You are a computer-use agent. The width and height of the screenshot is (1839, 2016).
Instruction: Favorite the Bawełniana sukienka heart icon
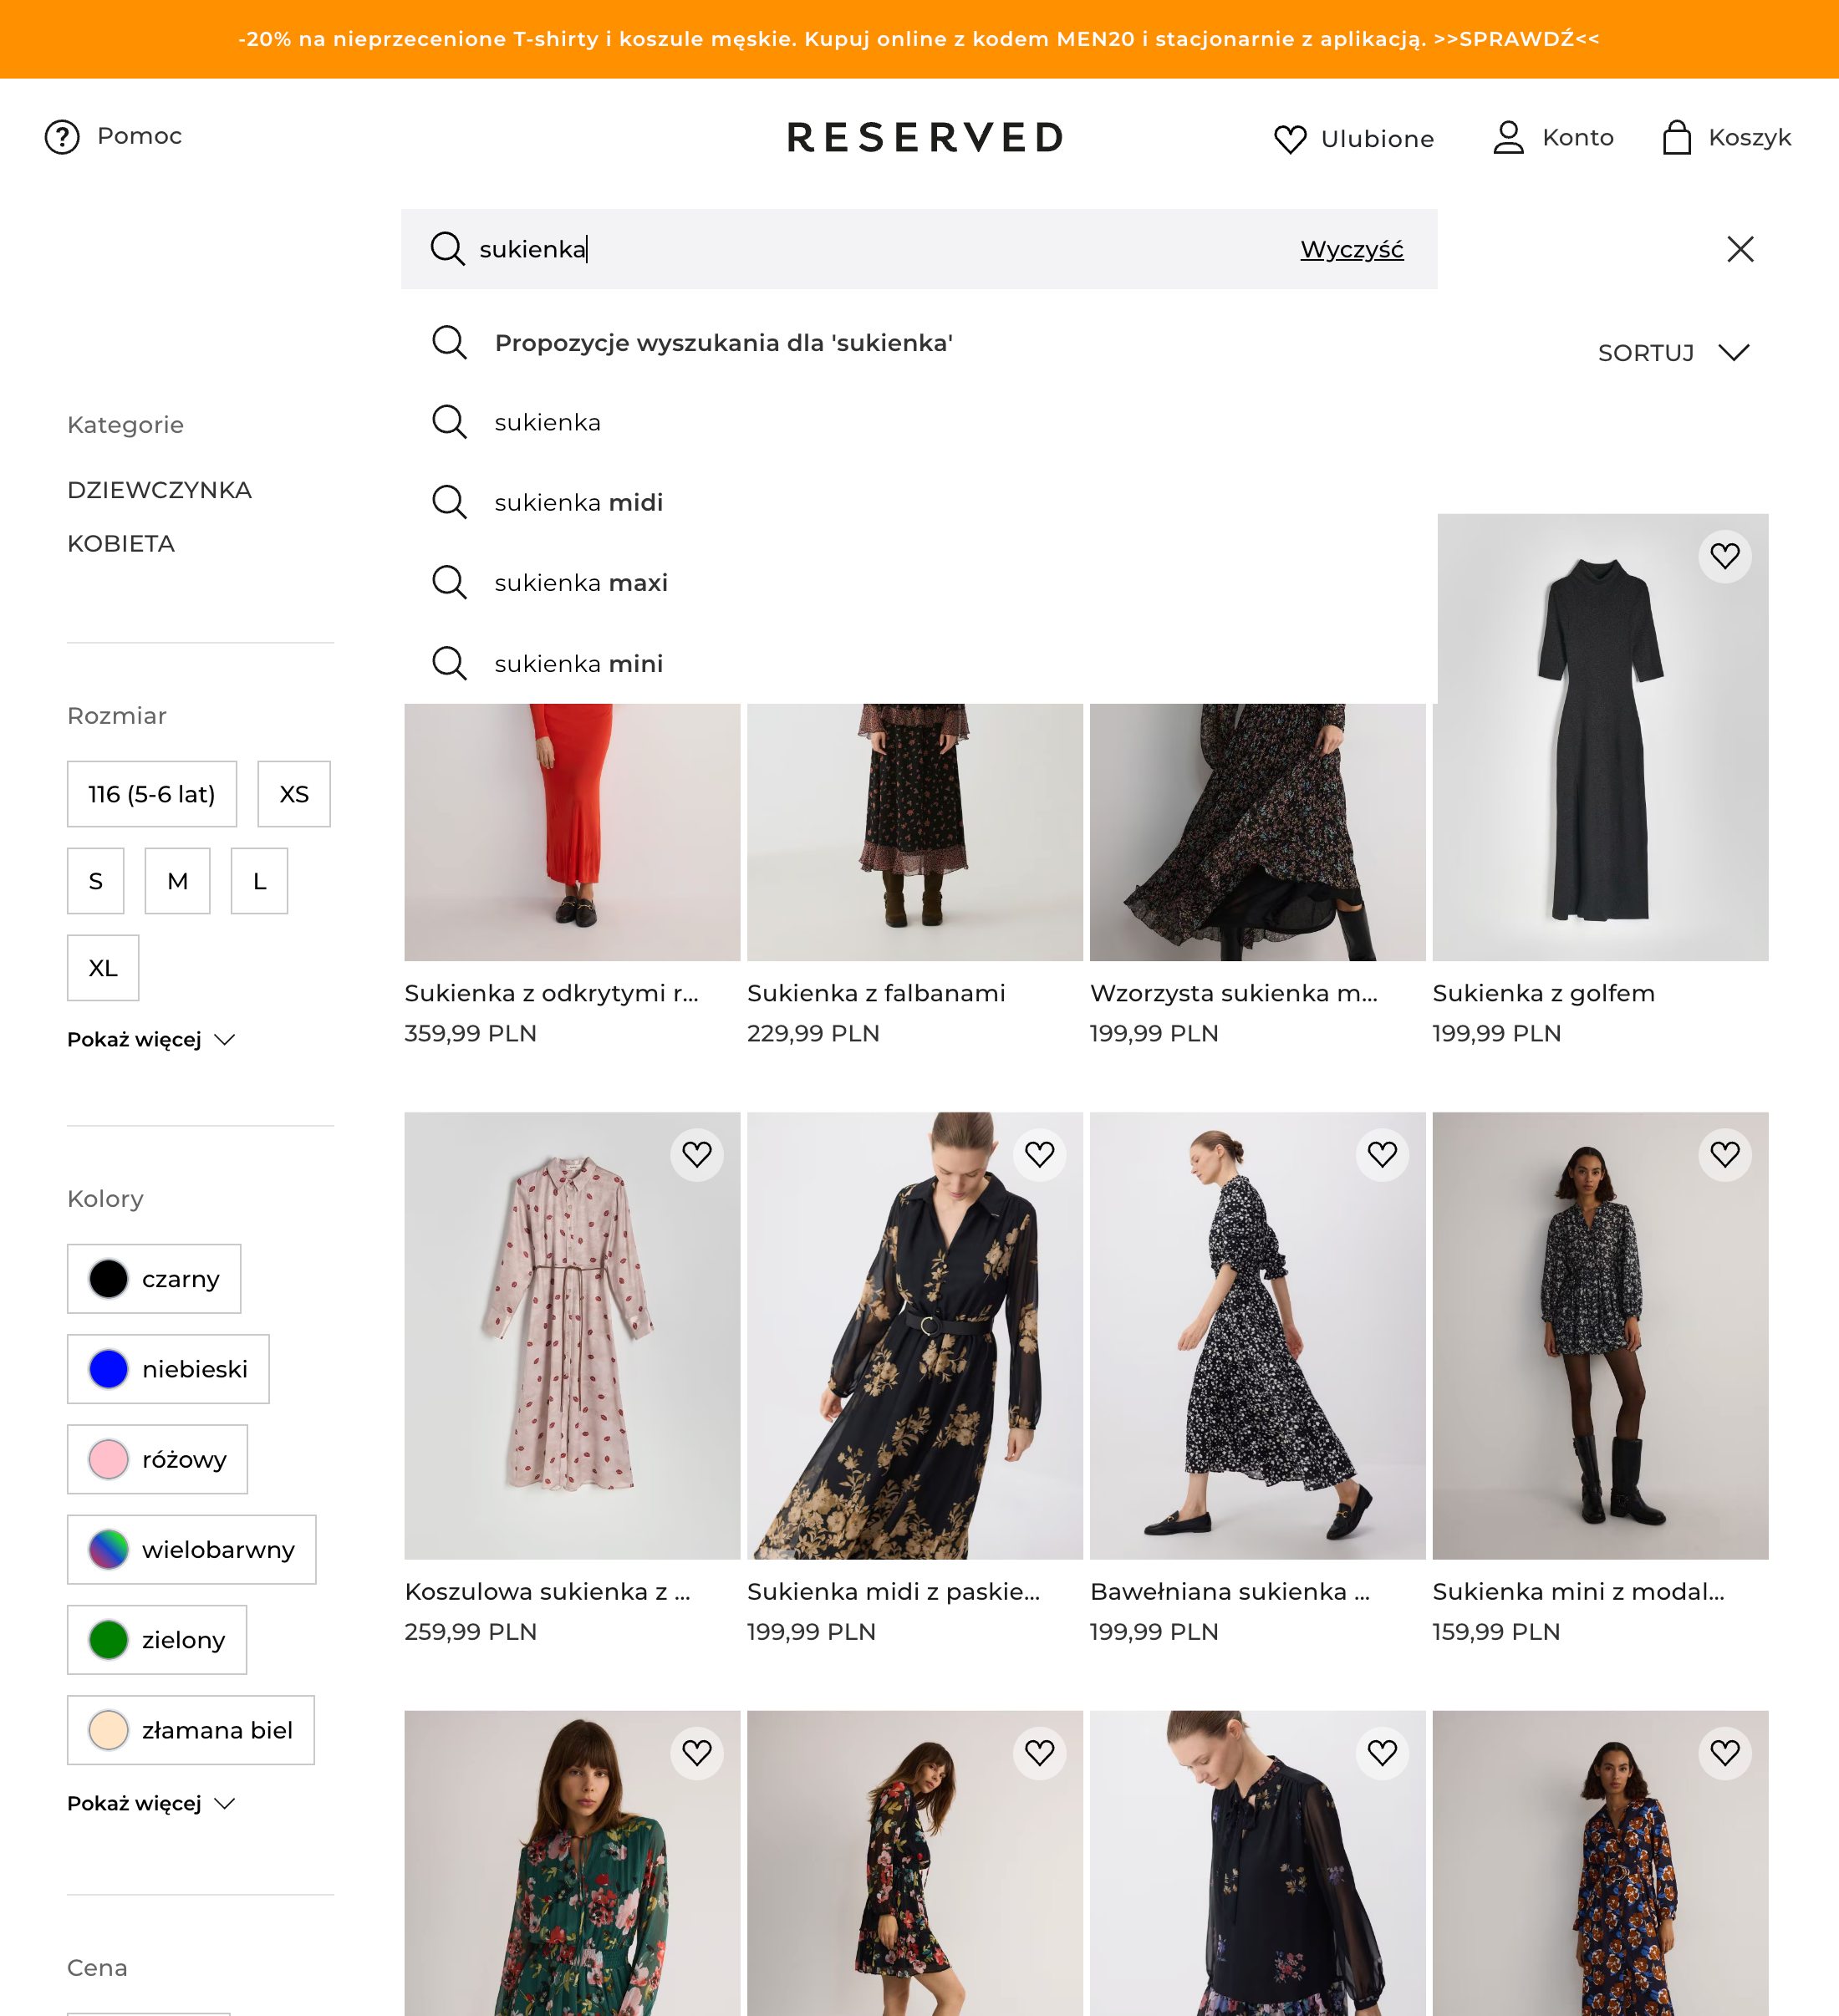[x=1382, y=1155]
